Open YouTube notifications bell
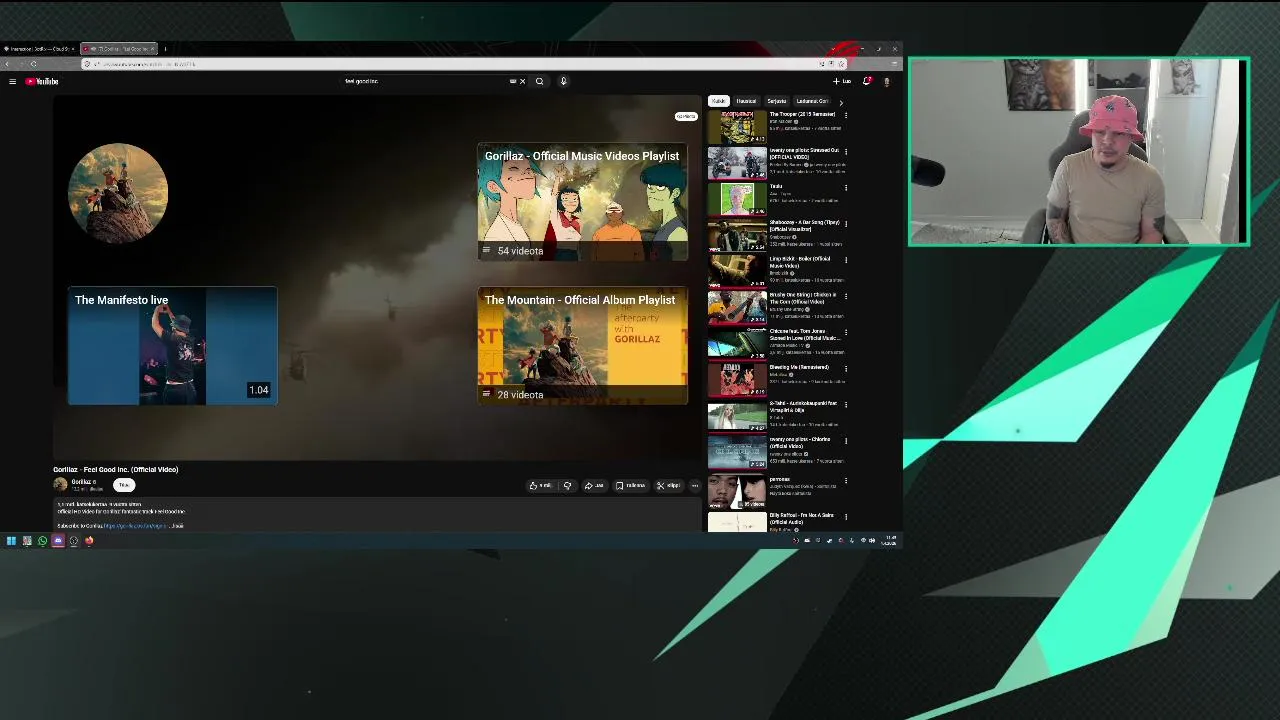 pyautogui.click(x=867, y=81)
